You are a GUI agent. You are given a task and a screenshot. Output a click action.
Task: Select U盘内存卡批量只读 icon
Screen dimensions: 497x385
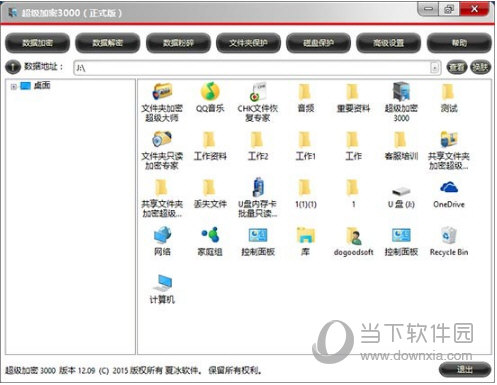pyautogui.click(x=257, y=198)
